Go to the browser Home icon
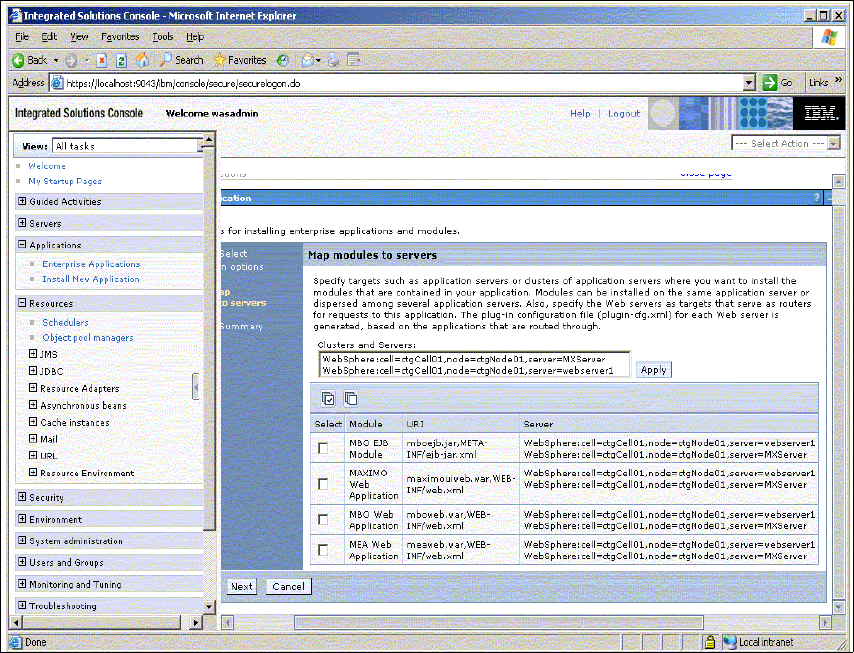 coord(143,60)
